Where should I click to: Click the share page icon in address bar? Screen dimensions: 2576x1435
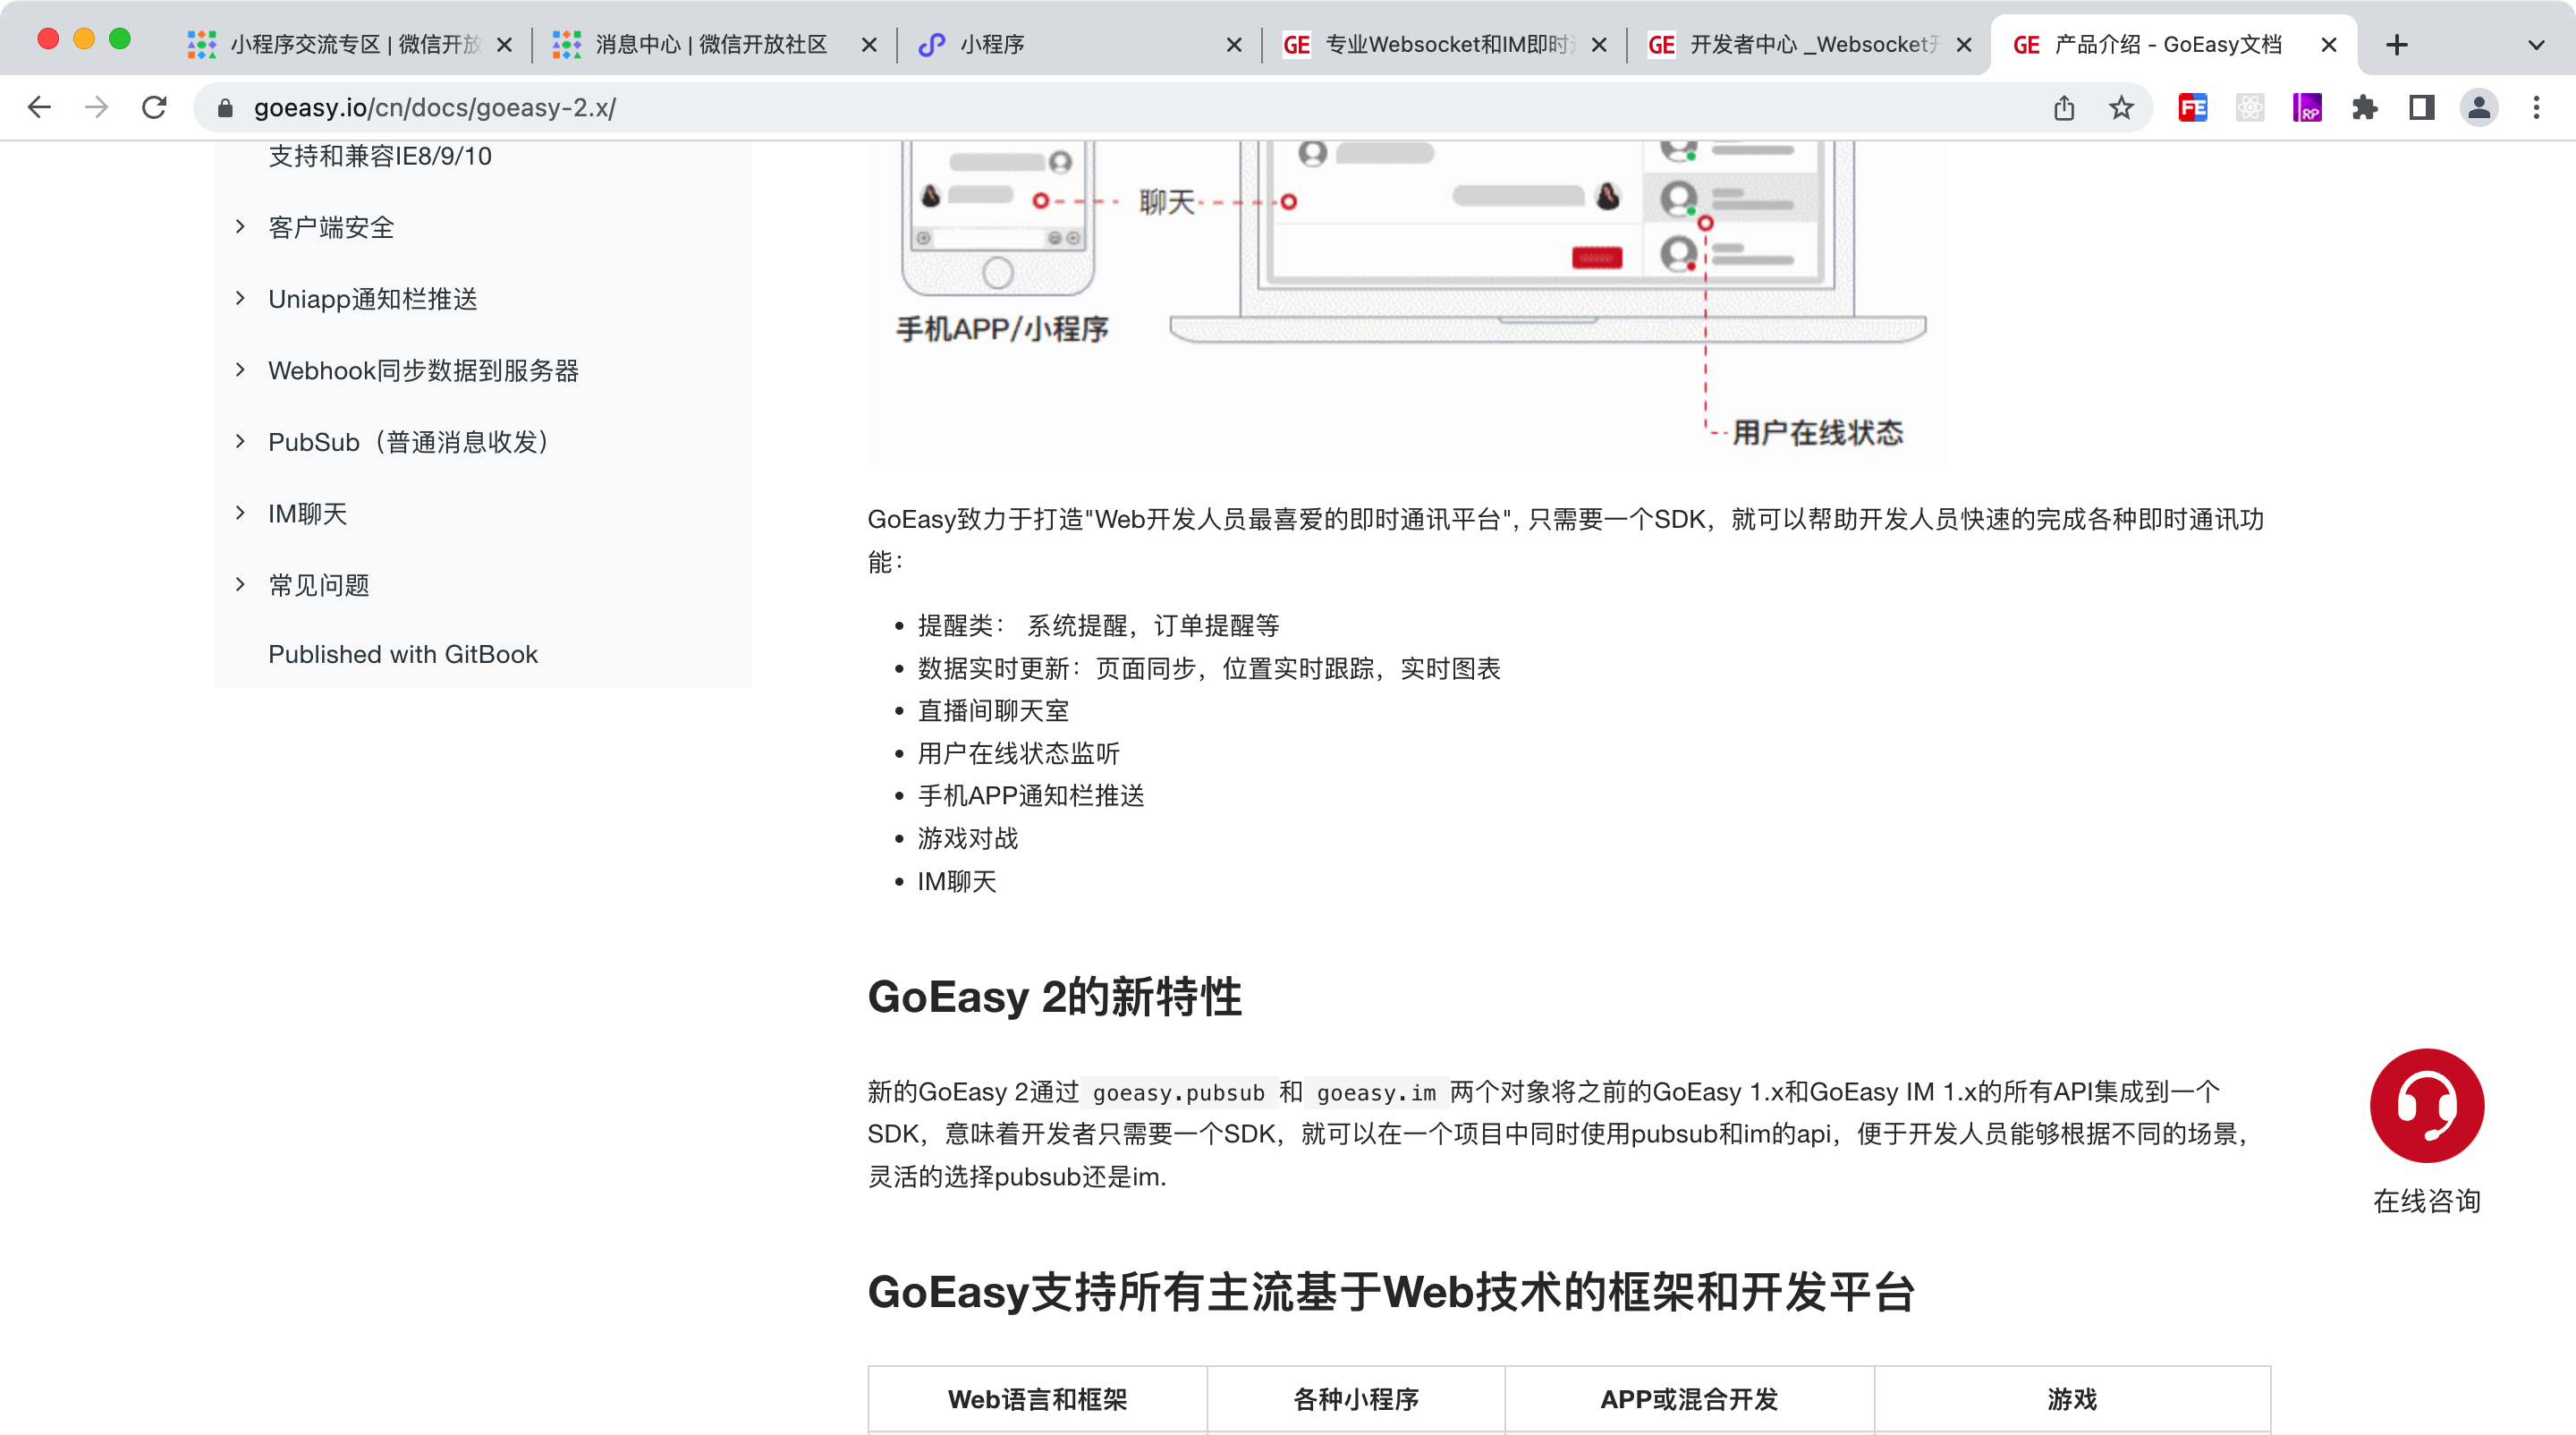tap(2064, 108)
